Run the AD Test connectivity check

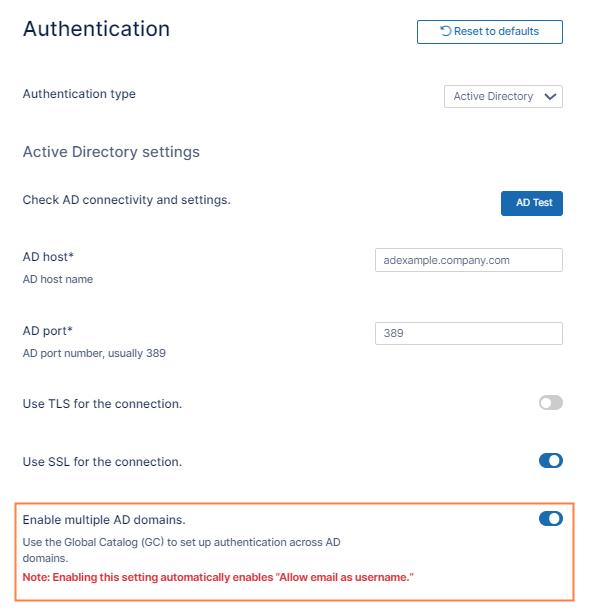[532, 203]
